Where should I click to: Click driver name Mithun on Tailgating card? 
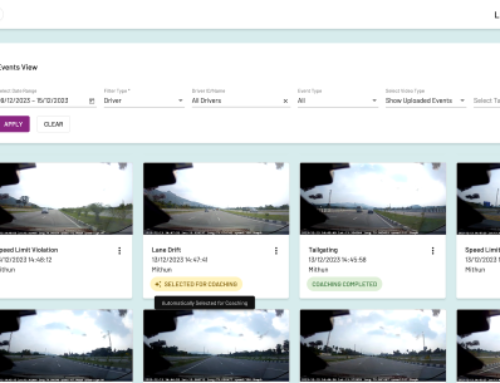318,269
